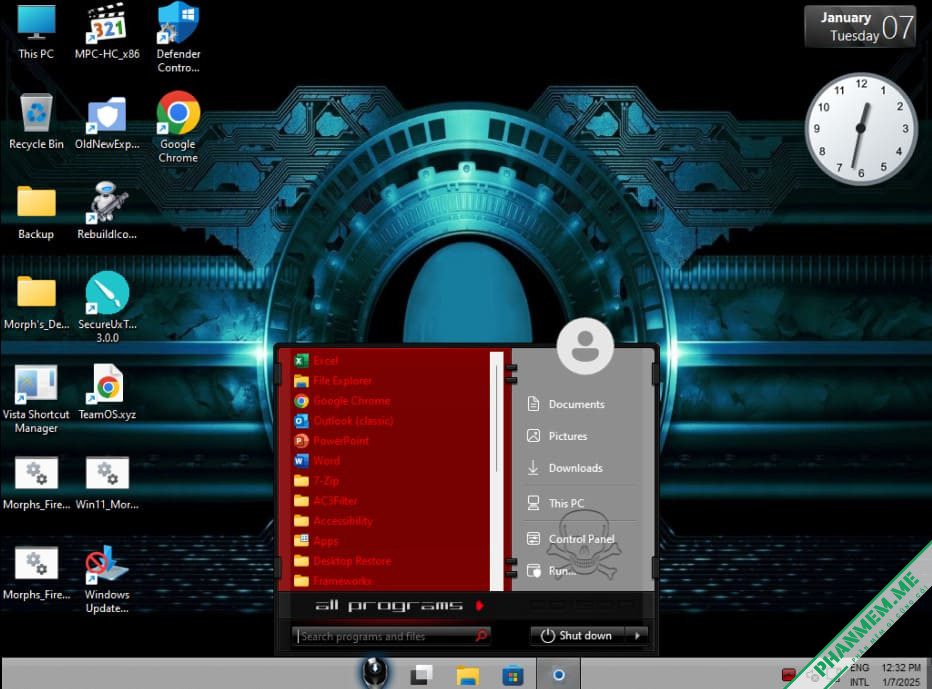Open Google Chrome desktop shortcut
Screen dimensions: 932x689
178,127
